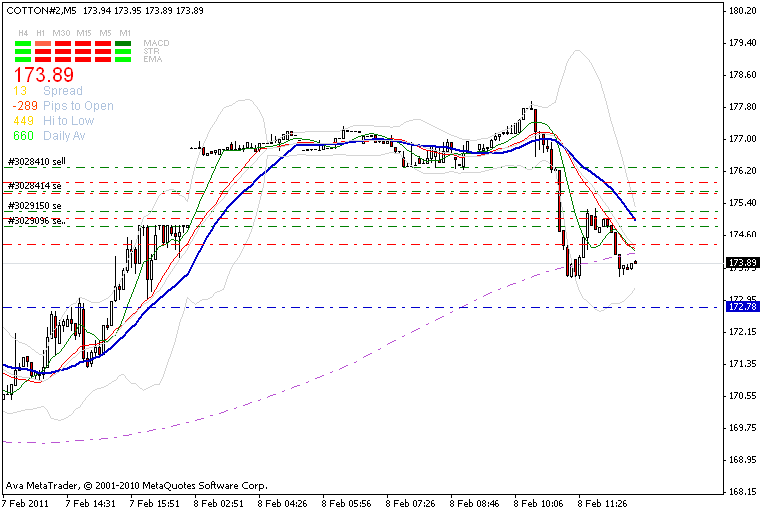Click the Daily Av label

tap(64, 135)
